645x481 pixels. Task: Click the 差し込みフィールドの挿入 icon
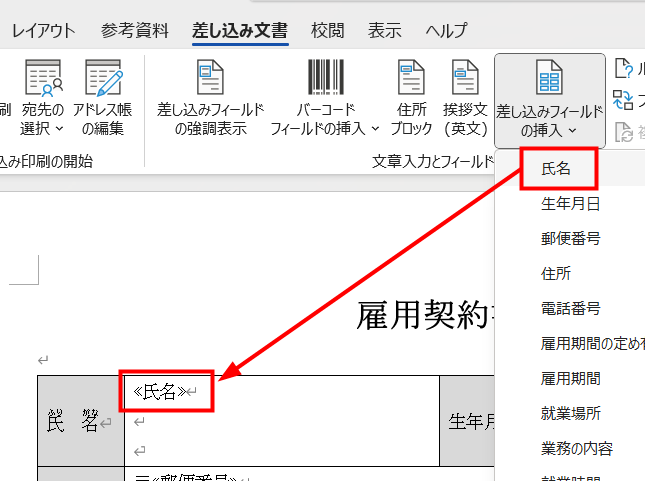tap(549, 78)
